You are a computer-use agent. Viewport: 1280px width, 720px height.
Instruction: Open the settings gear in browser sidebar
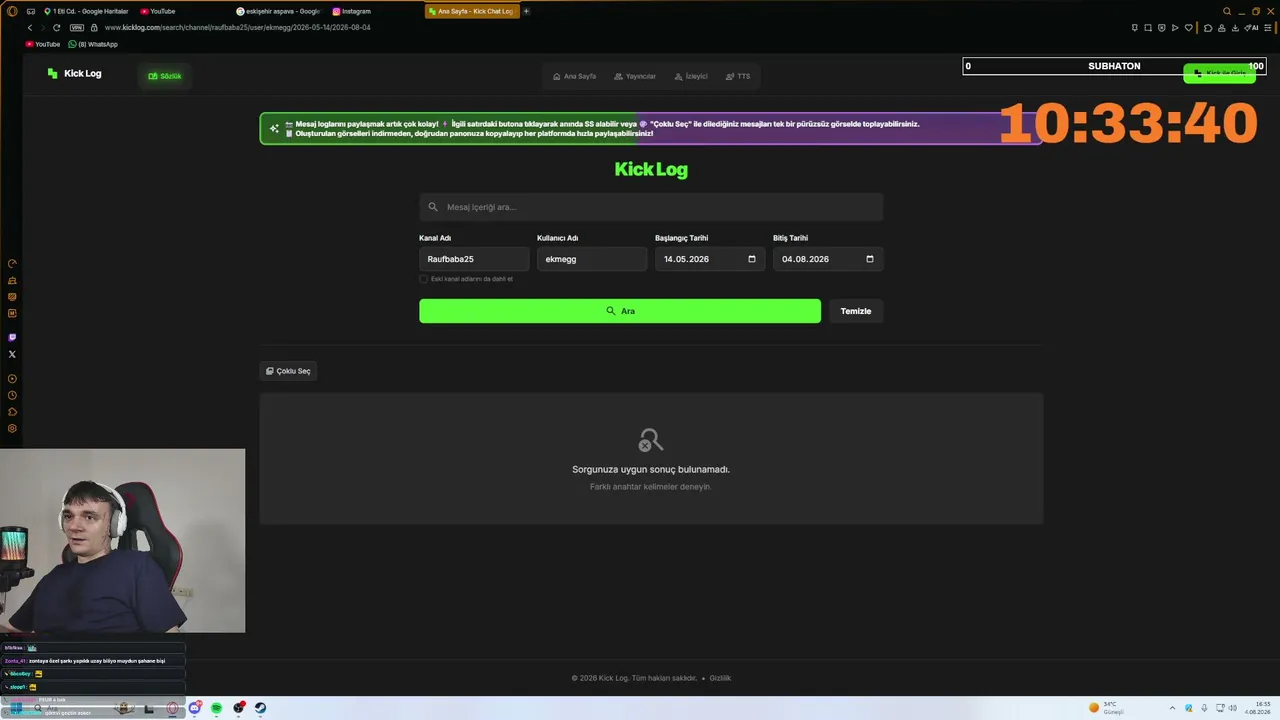[x=12, y=428]
